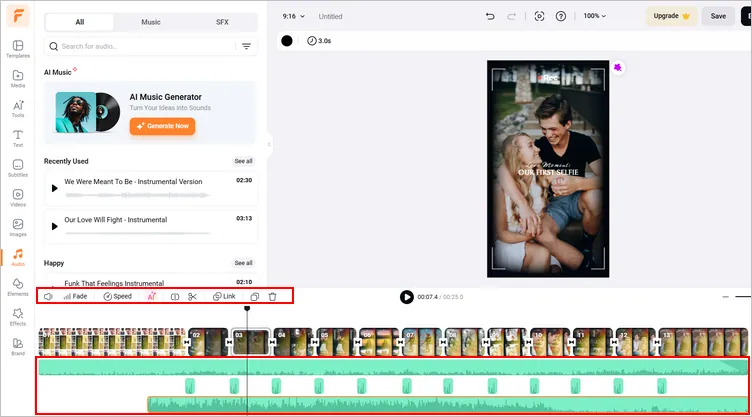Open the Elements sidebar panel
Viewport: 752px width, 417px height.
(18, 287)
